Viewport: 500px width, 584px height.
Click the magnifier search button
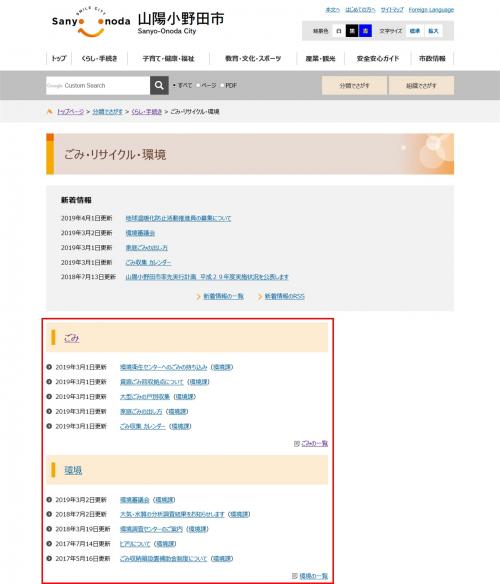(159, 85)
